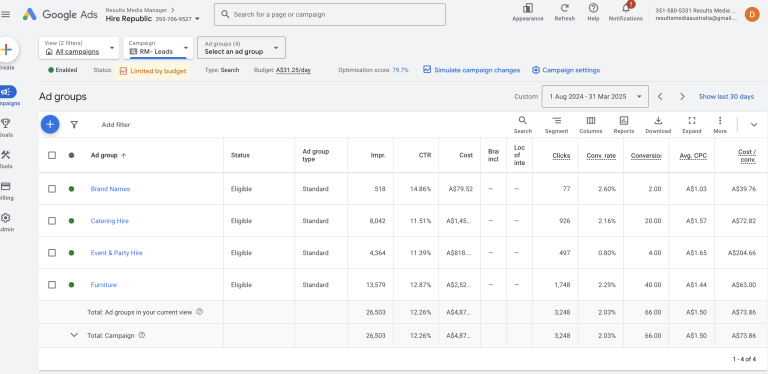This screenshot has width=768, height=374.
Task: Open the Catering Hire ad group
Action: coord(109,221)
